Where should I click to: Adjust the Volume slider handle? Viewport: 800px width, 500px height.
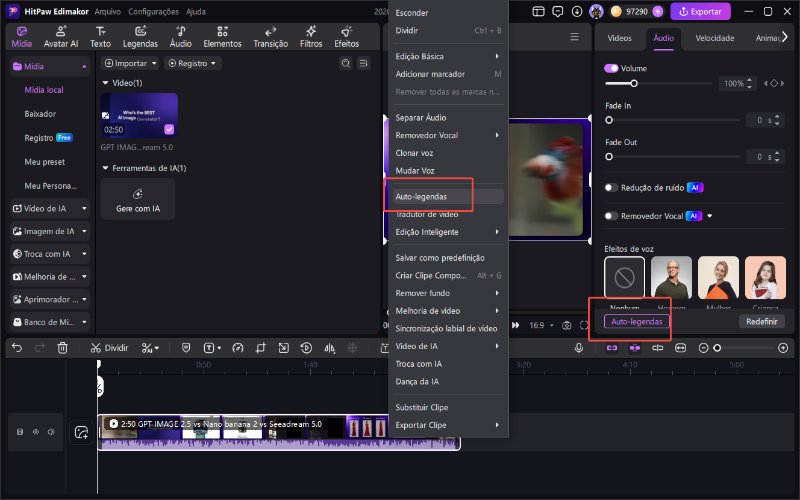coord(634,83)
